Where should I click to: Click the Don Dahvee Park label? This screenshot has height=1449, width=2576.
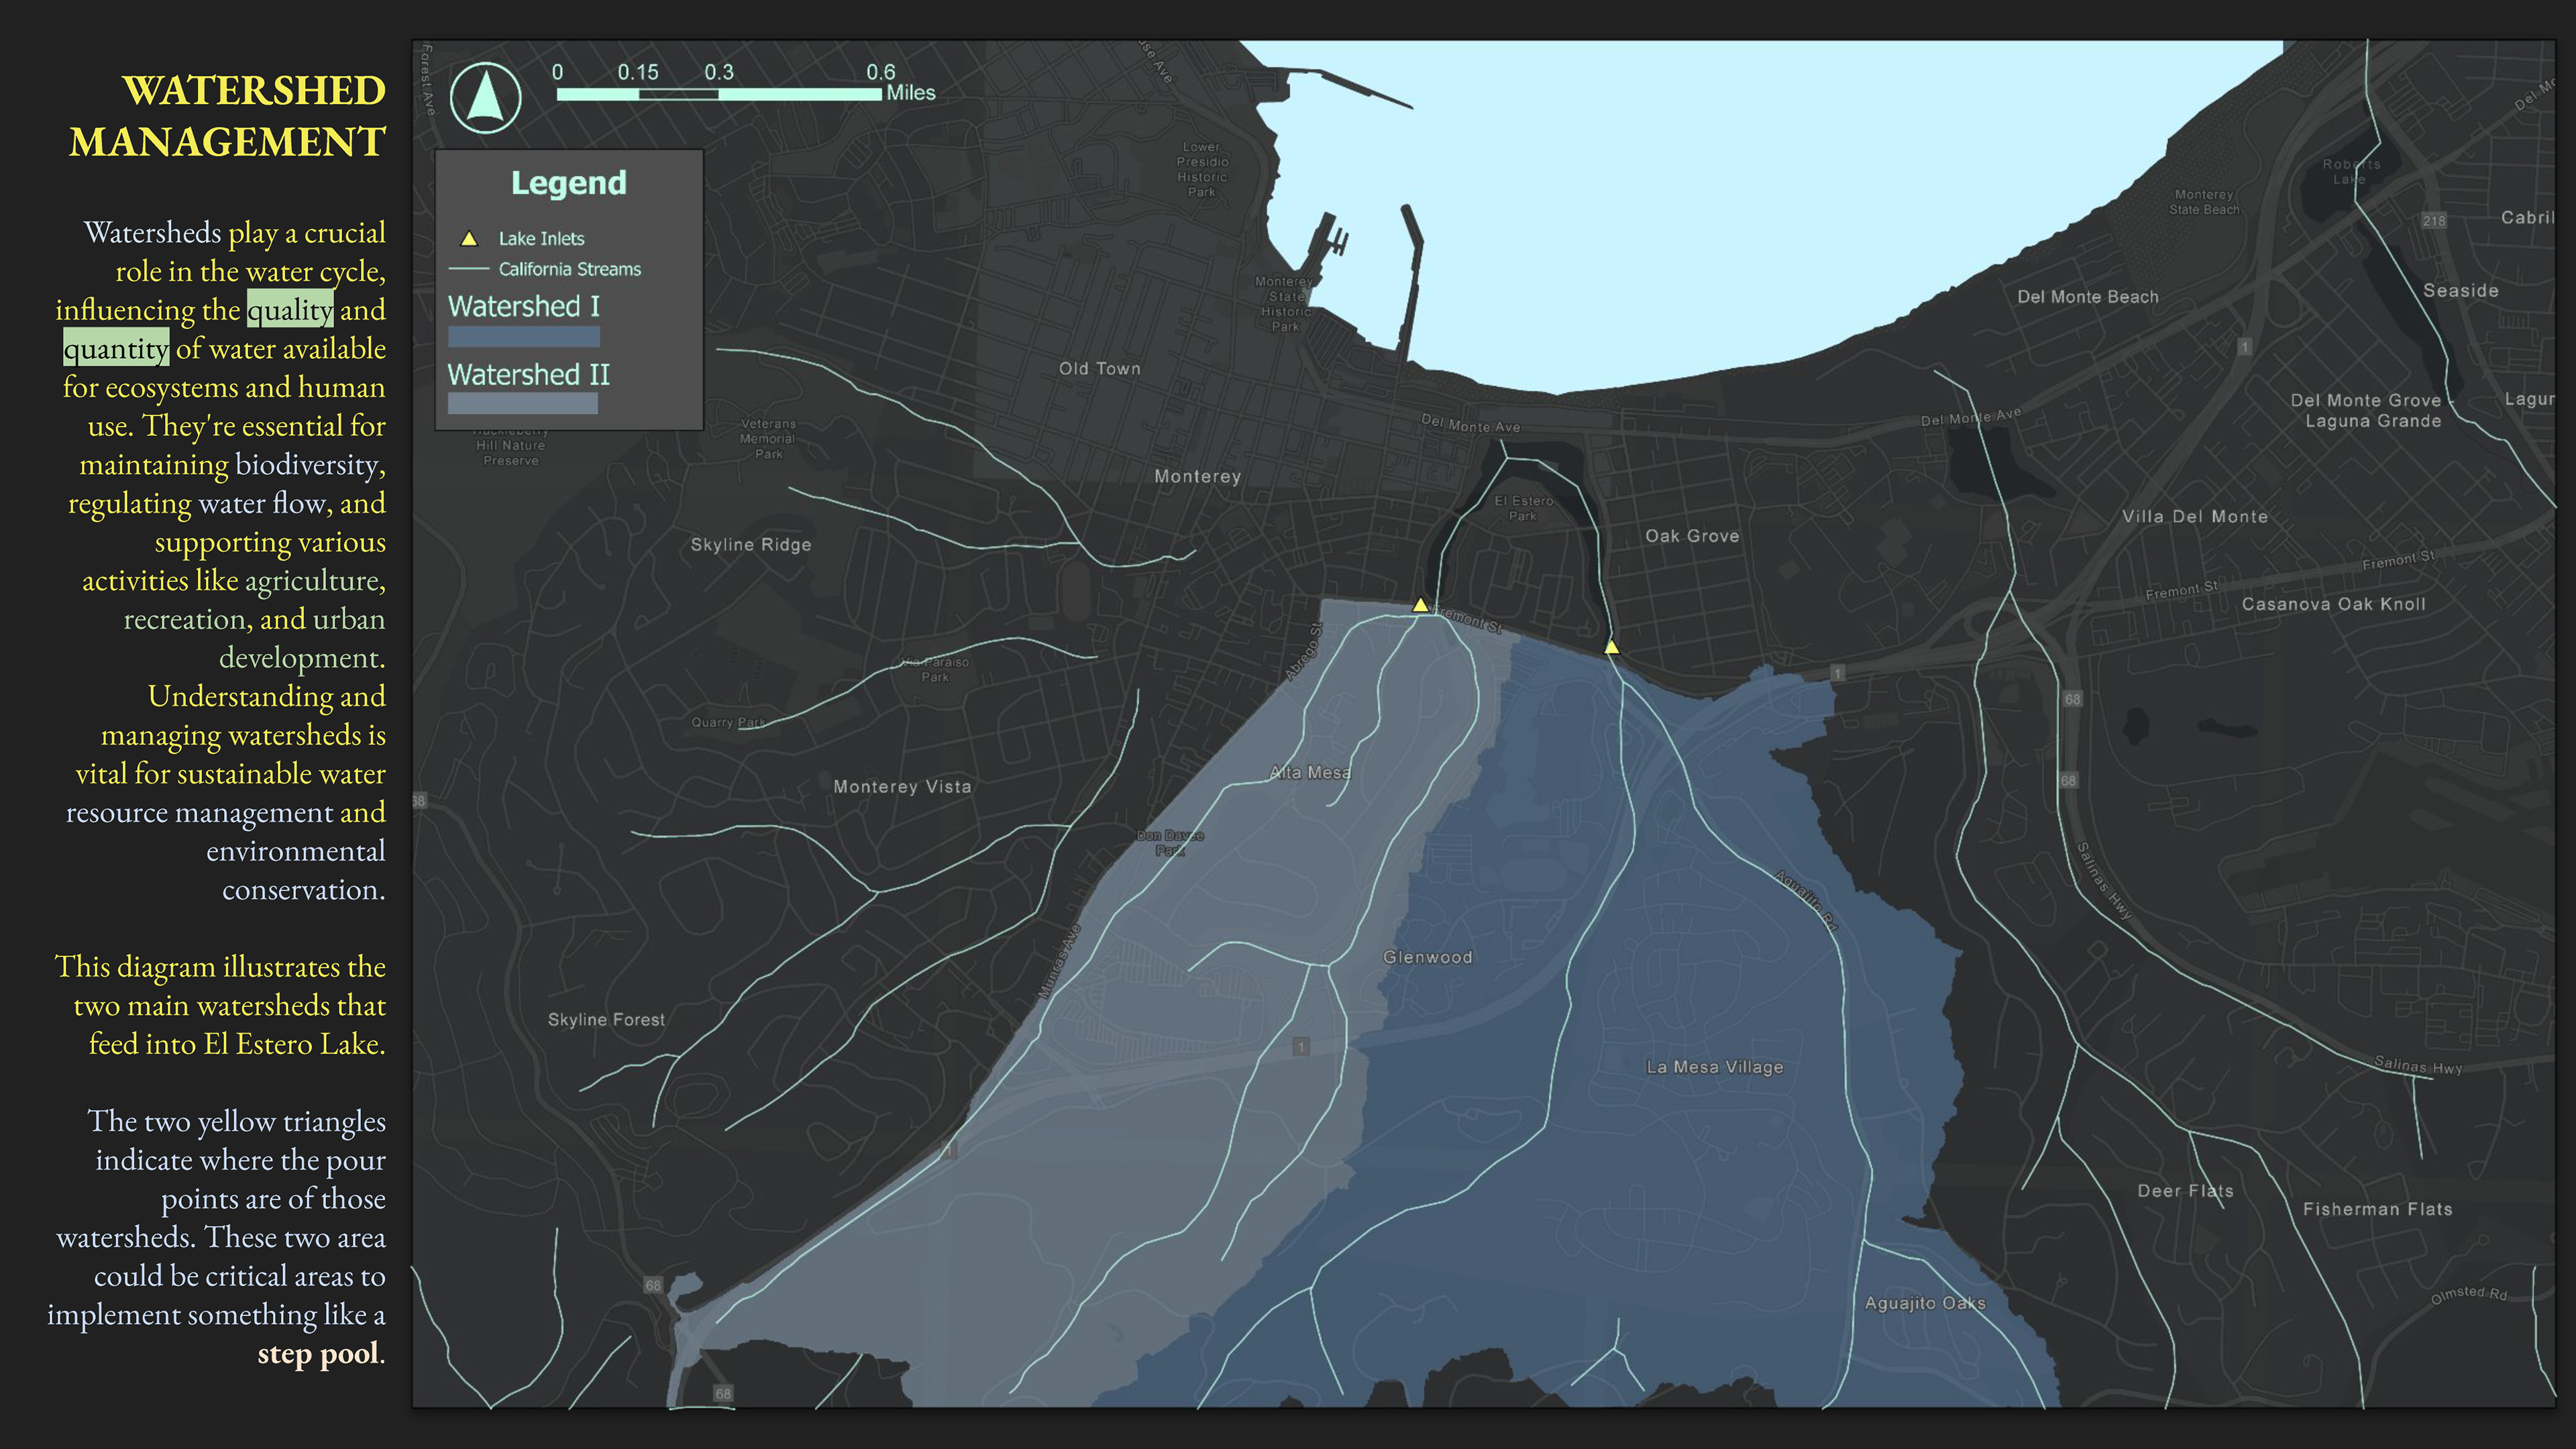(1170, 843)
